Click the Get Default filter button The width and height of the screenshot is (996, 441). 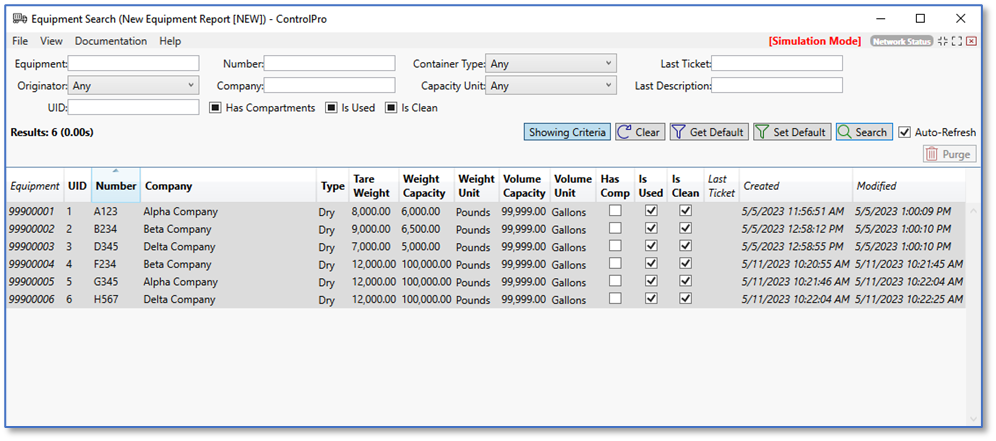tap(708, 132)
